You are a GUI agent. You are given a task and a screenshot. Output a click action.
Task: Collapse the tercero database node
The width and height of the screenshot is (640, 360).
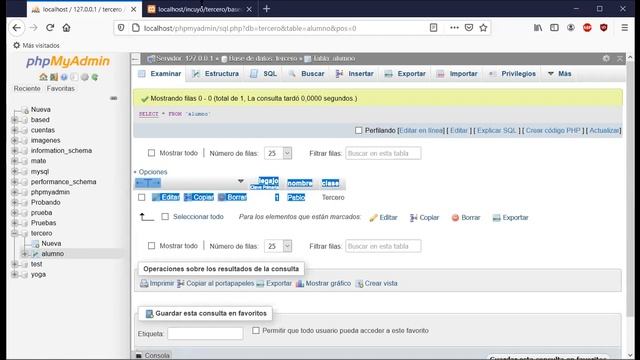pyautogui.click(x=14, y=233)
